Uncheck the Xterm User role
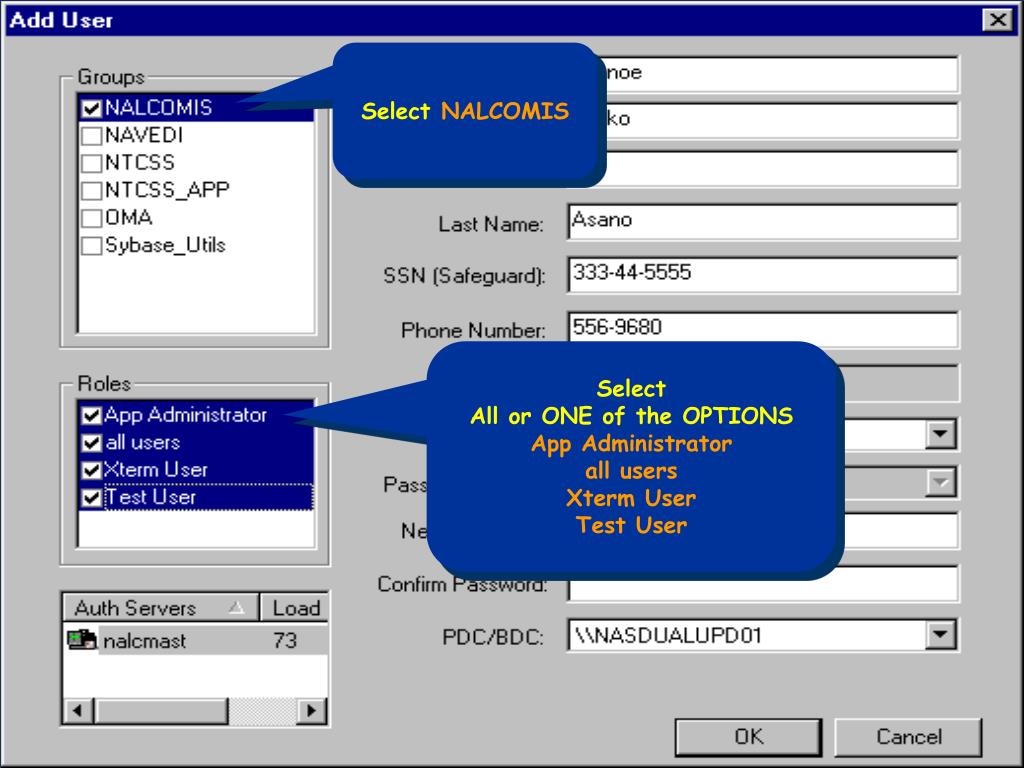 tap(91, 470)
